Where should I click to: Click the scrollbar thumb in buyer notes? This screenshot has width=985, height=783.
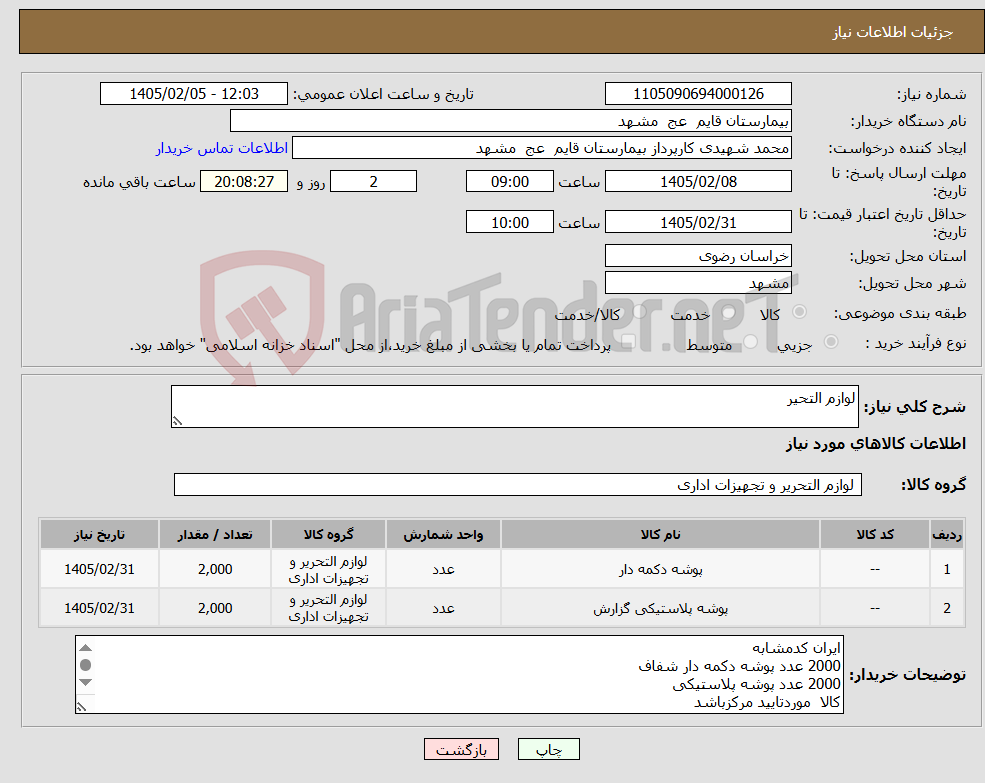click(x=86, y=665)
